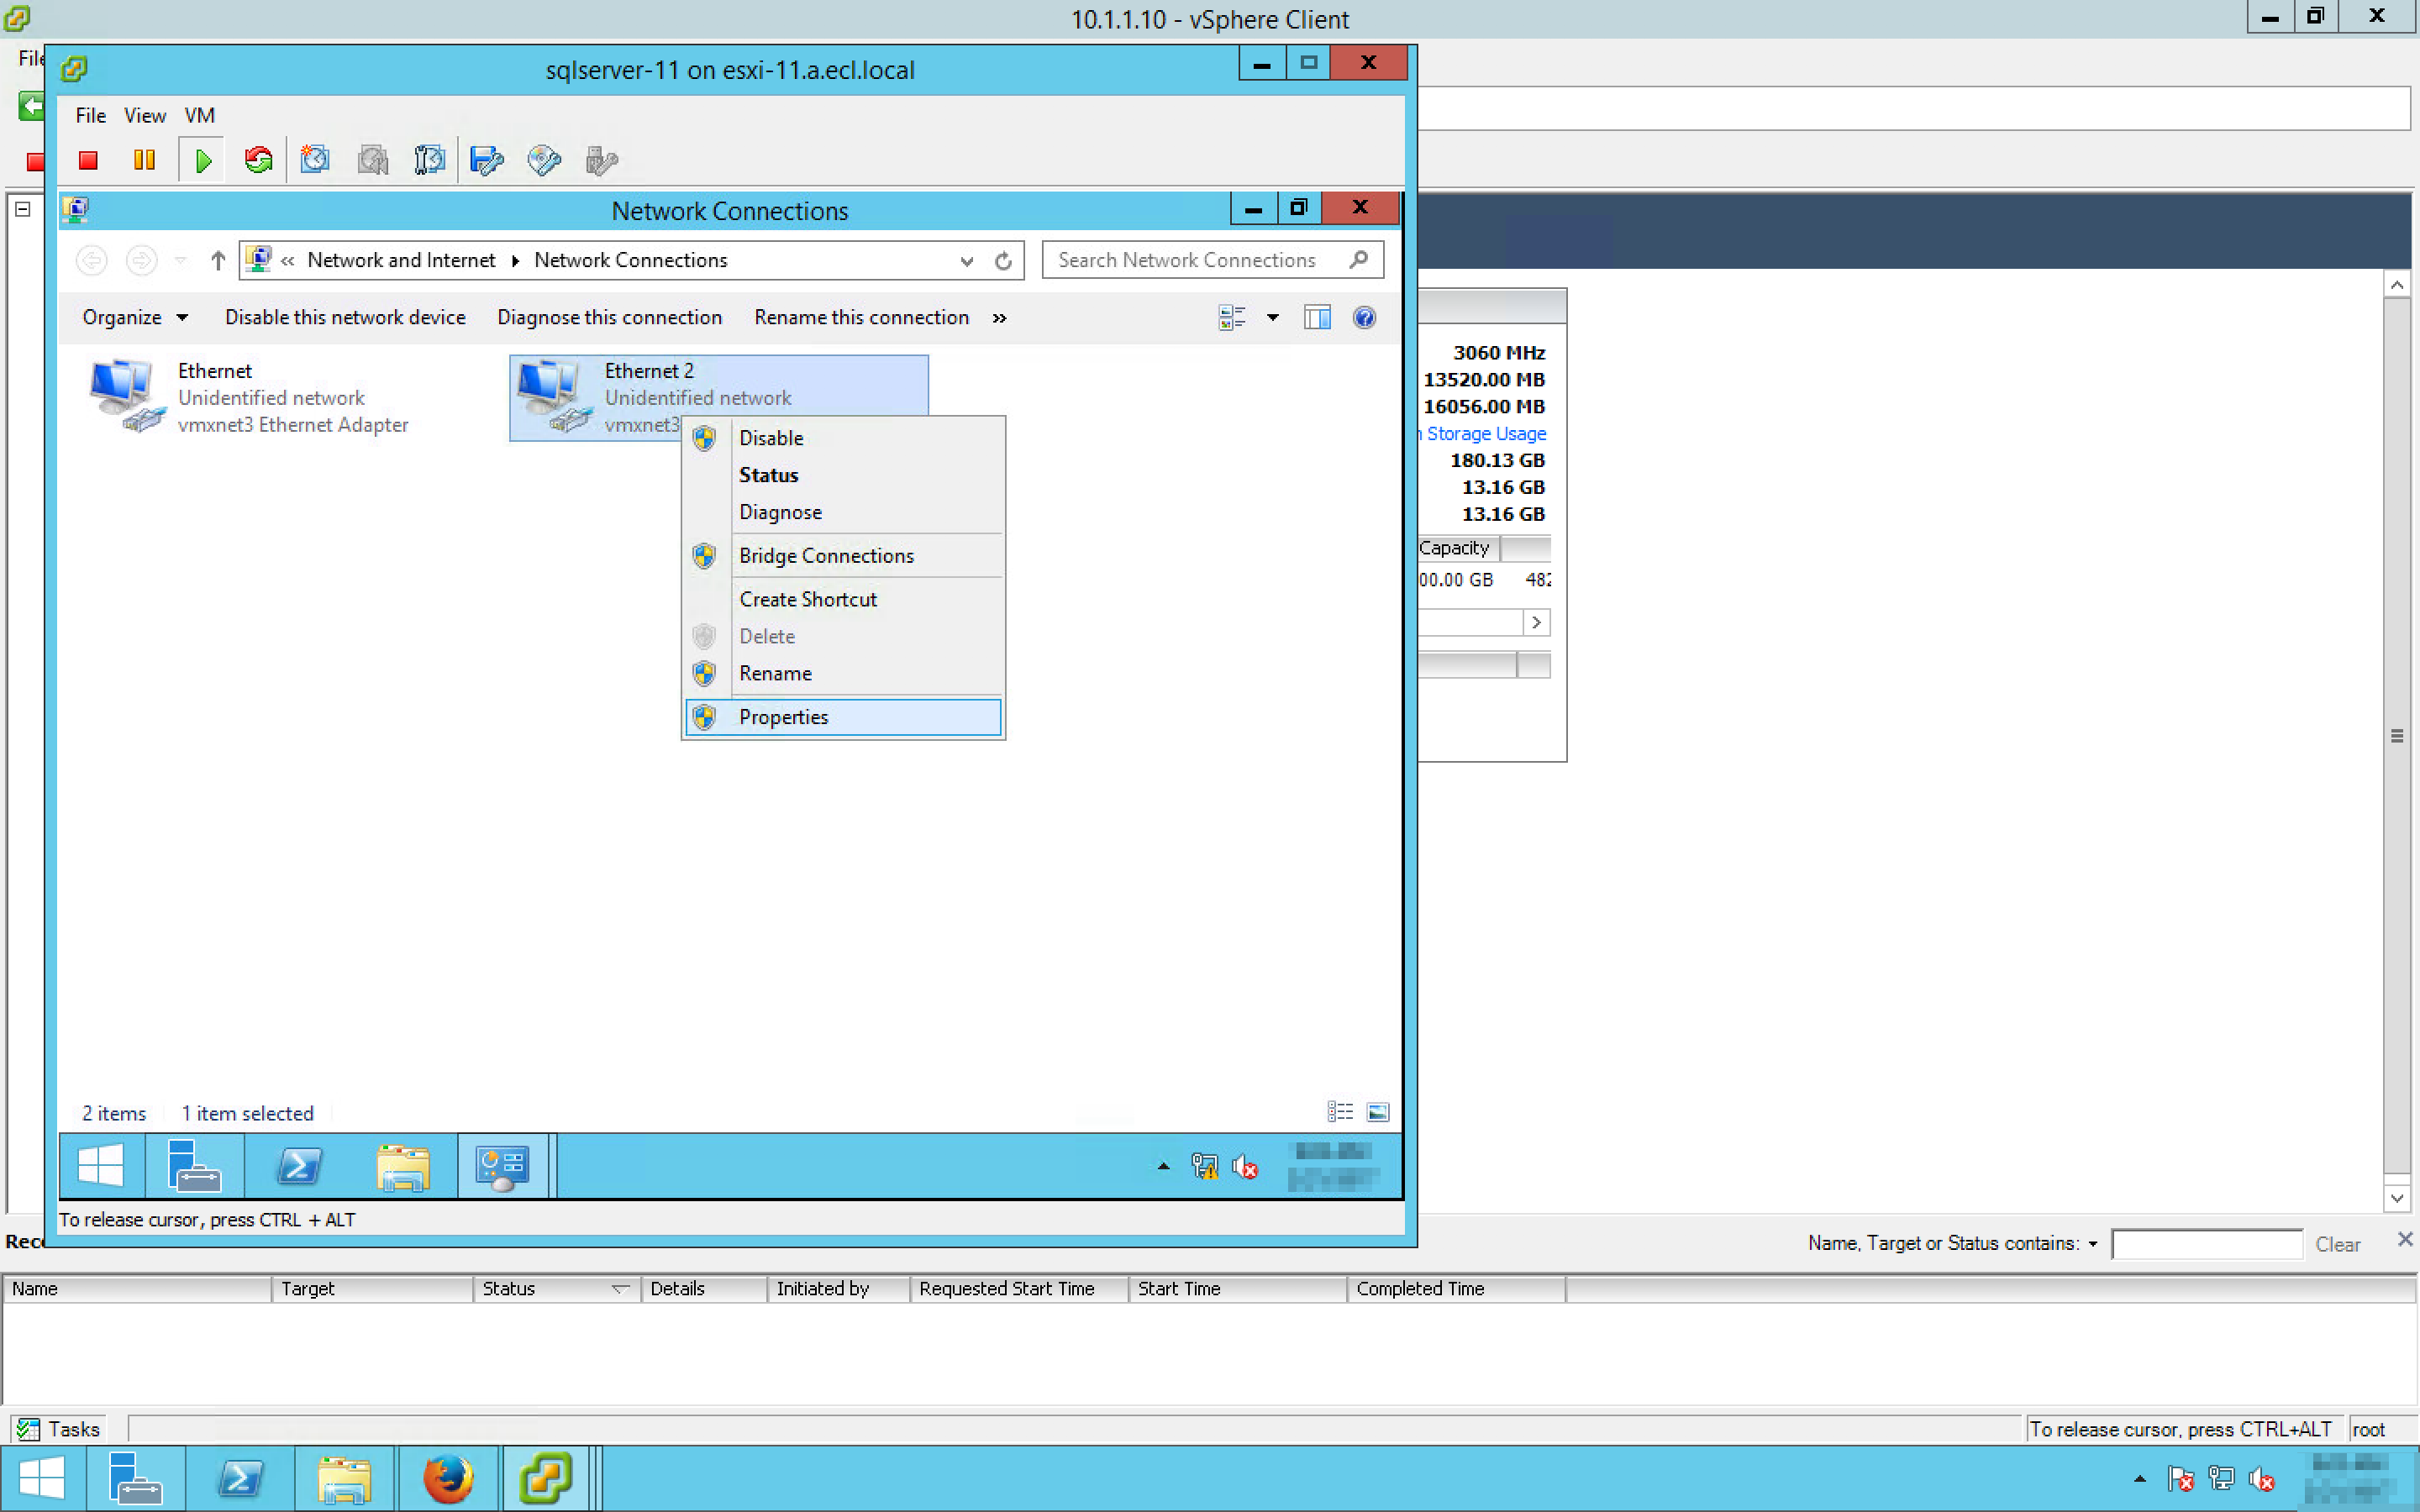2420x1512 pixels.
Task: Switch to details view in status bar
Action: pos(1339,1112)
